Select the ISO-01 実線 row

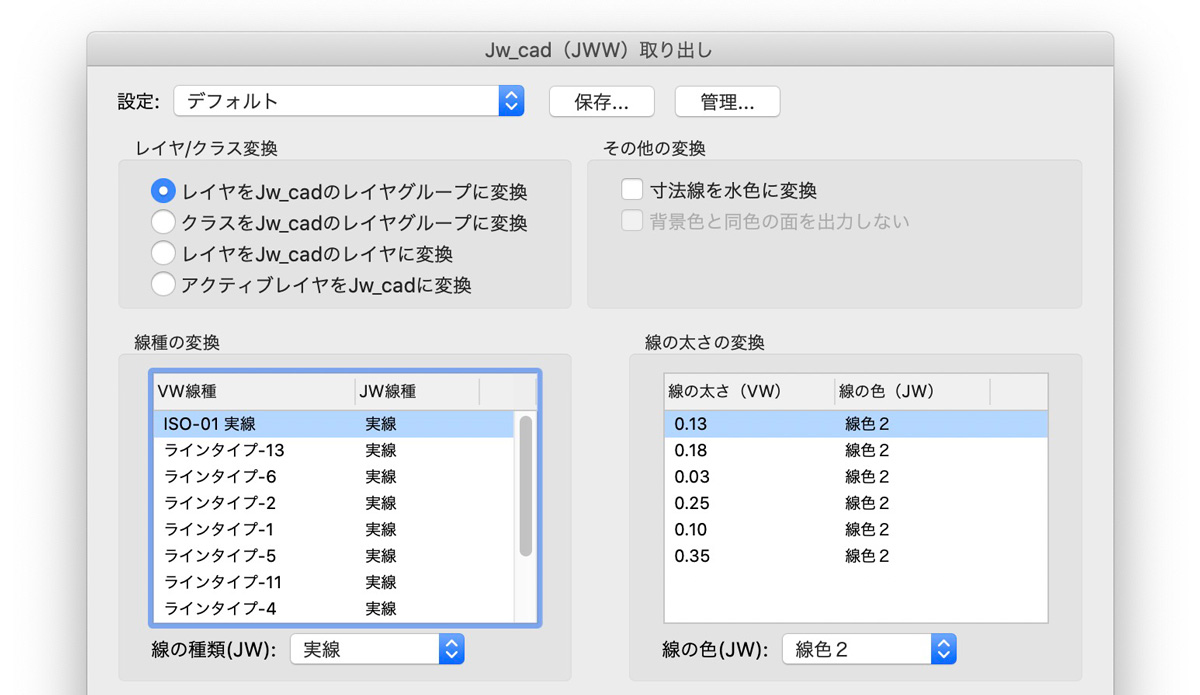(333, 424)
